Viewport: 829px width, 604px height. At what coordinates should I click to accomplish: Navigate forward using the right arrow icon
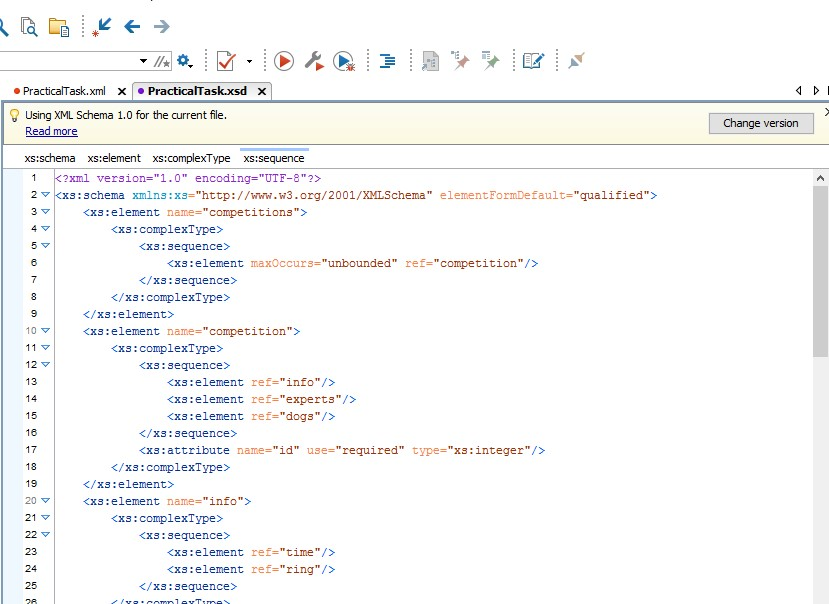(162, 27)
